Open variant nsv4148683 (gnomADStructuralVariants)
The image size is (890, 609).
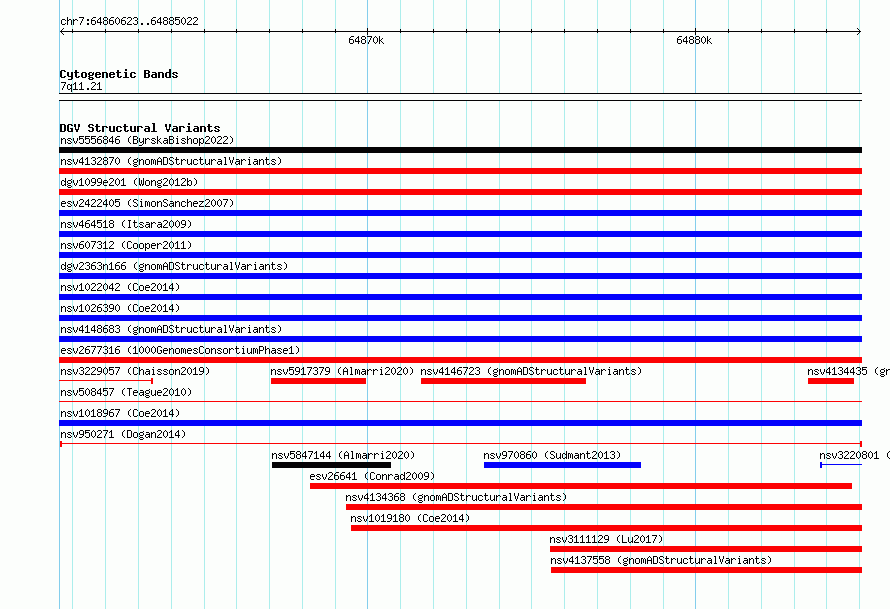(x=171, y=329)
